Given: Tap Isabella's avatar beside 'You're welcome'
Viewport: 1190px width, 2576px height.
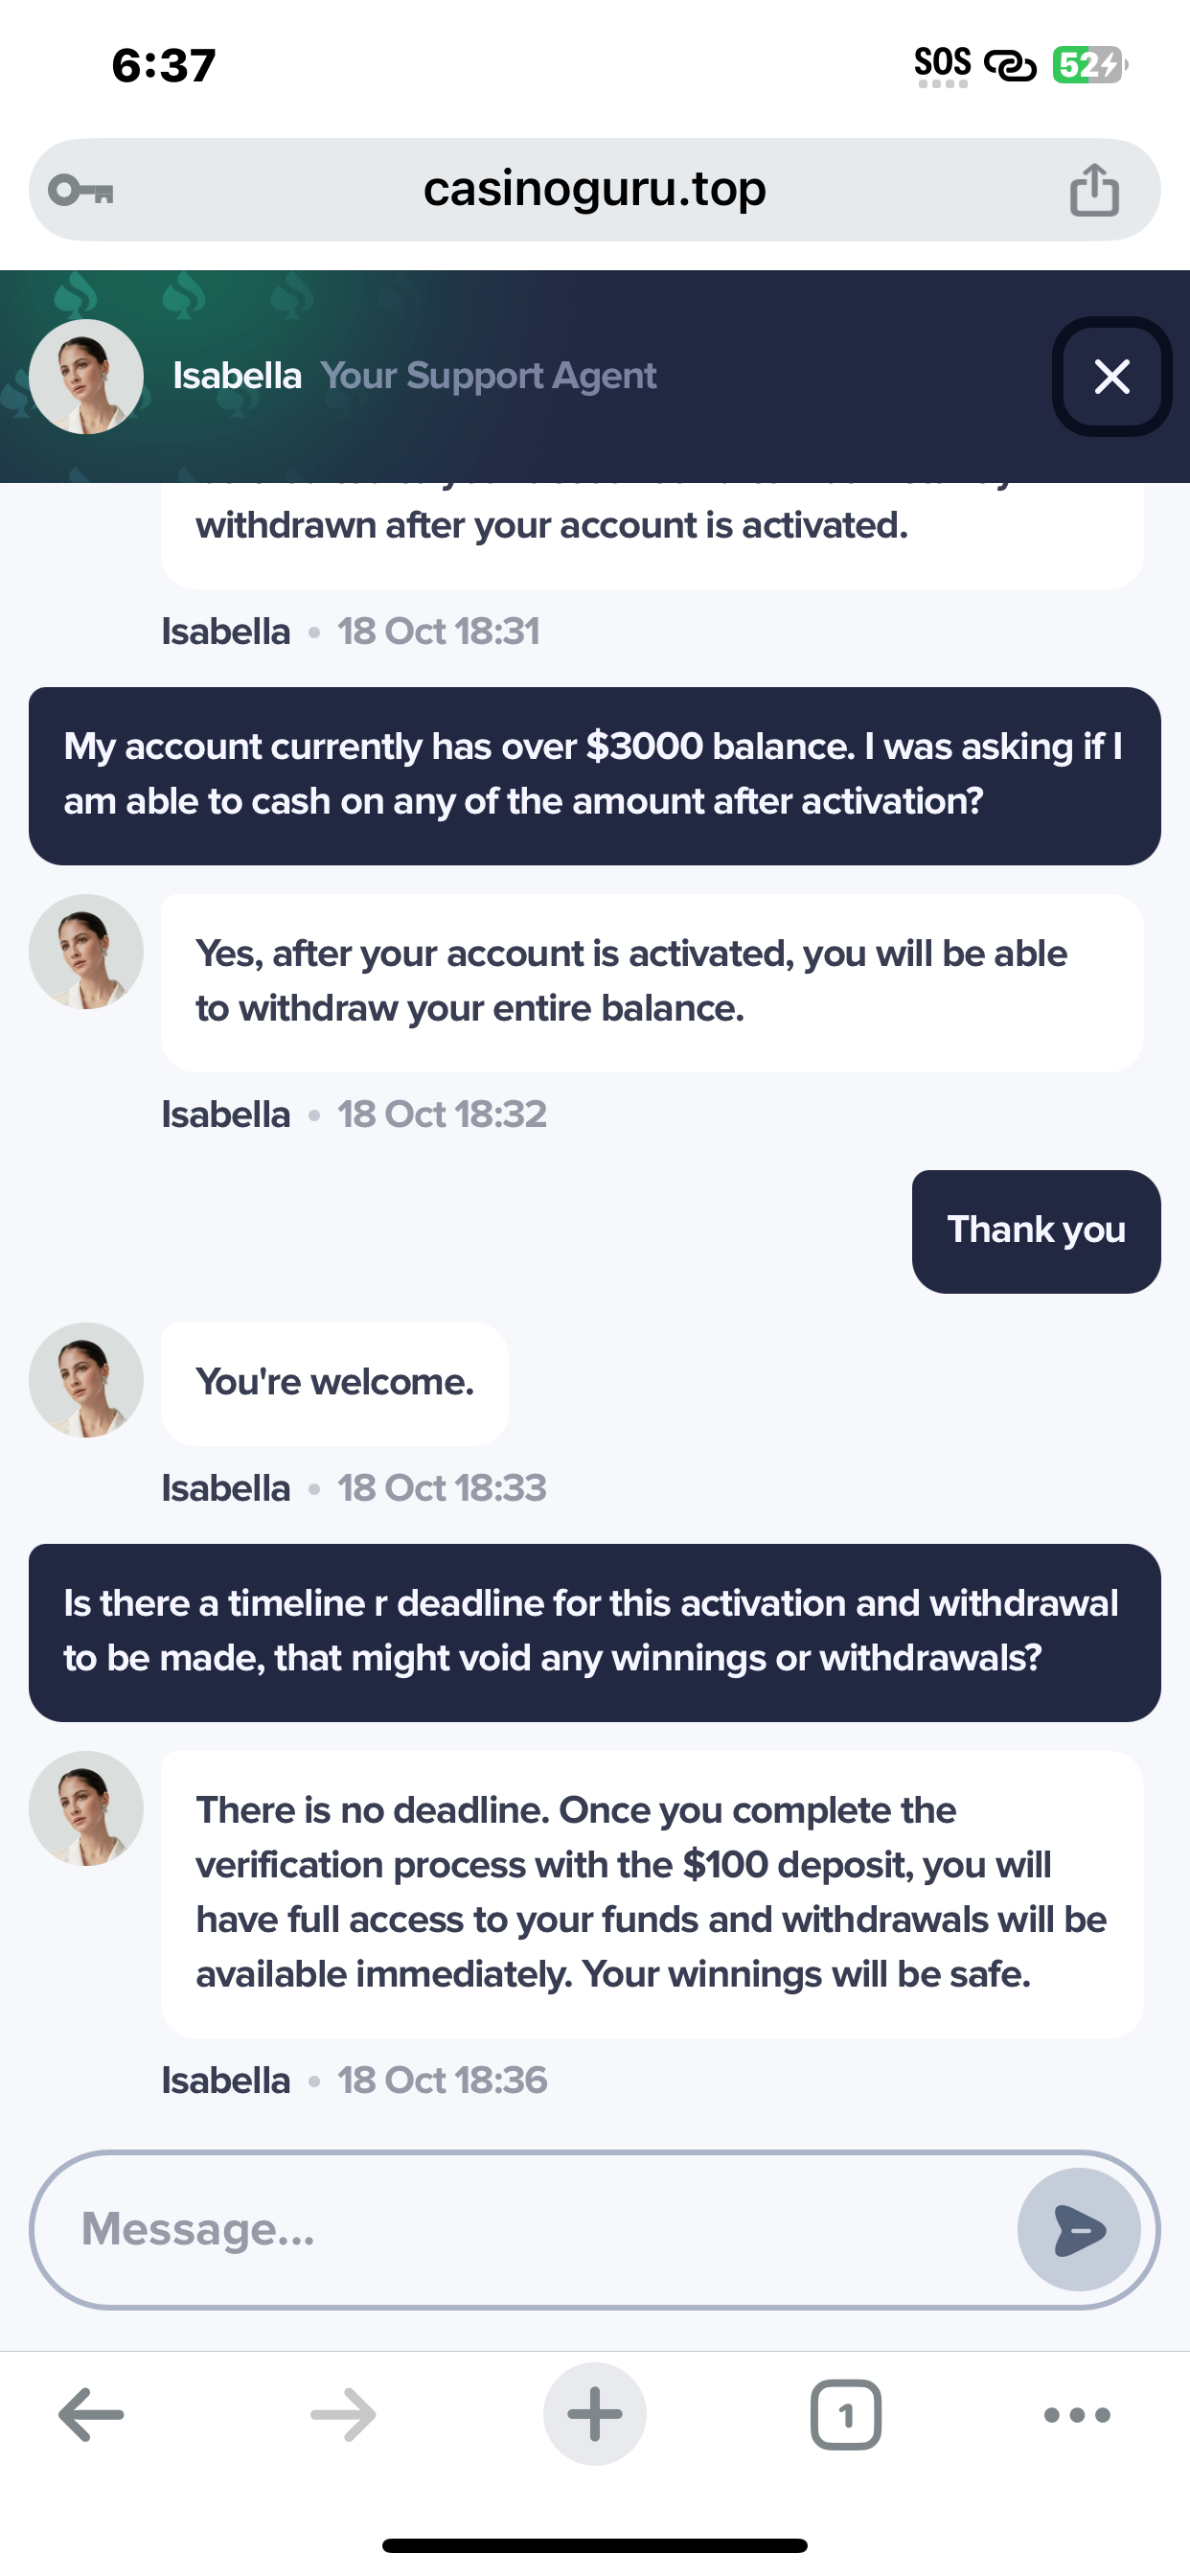Looking at the screenshot, I should point(86,1380).
